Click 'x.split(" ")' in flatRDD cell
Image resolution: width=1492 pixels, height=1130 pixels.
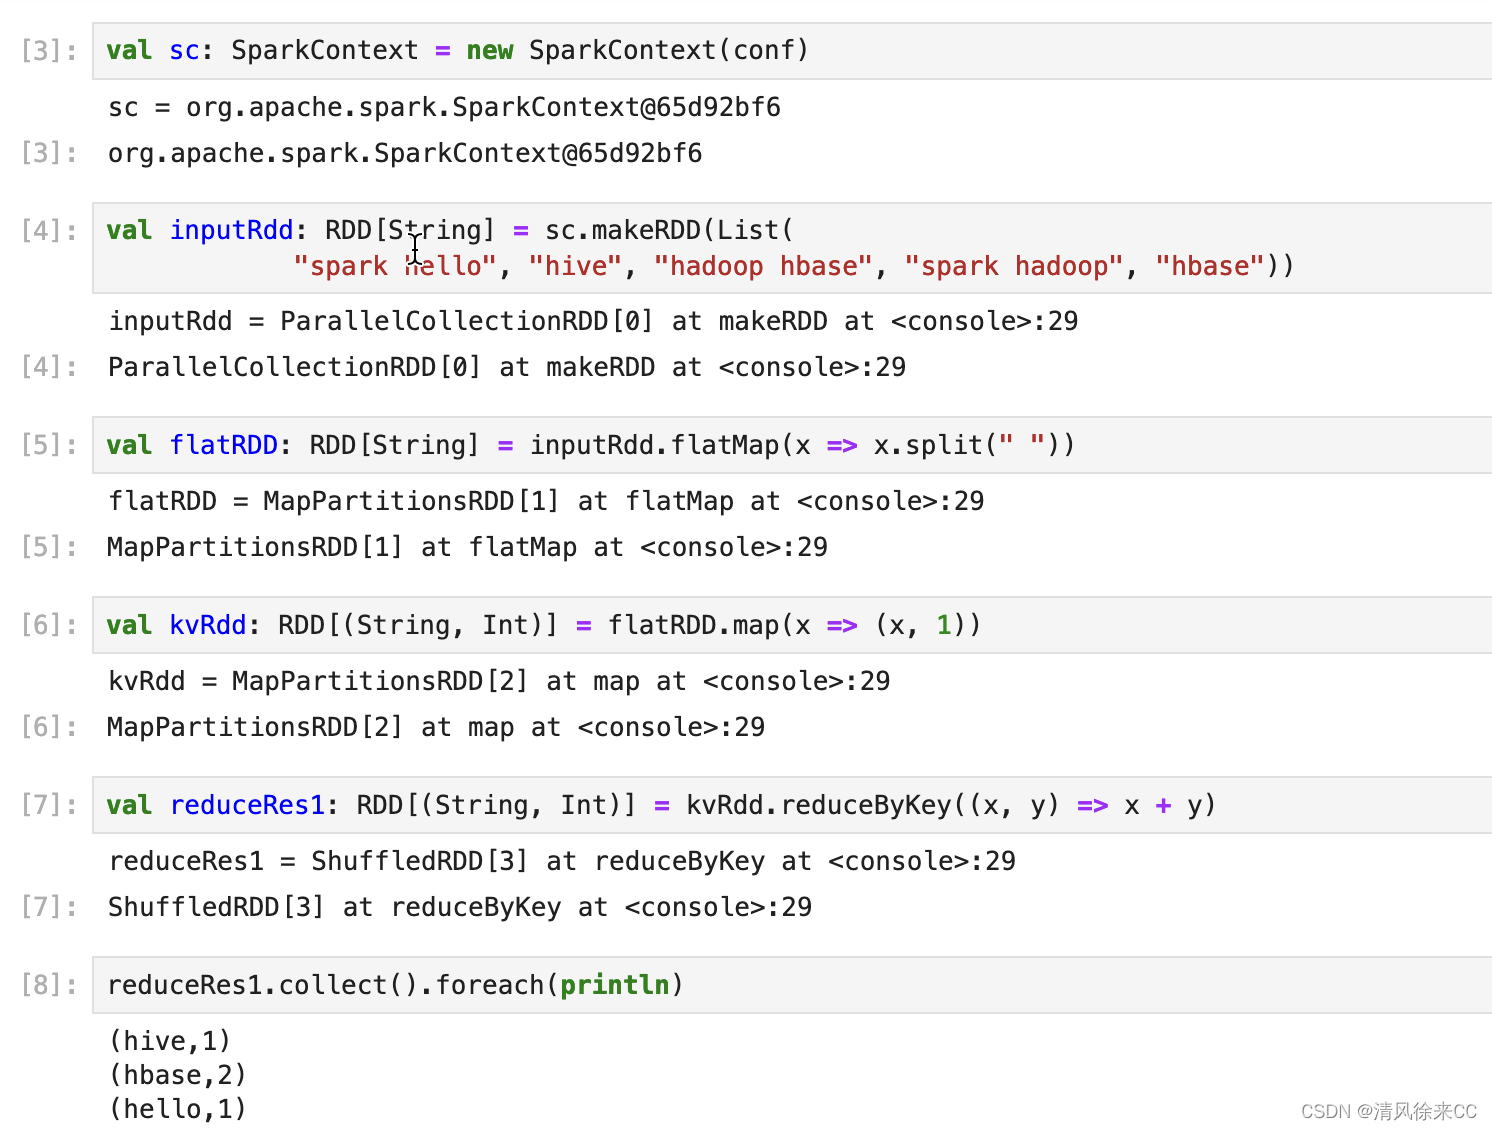967,445
